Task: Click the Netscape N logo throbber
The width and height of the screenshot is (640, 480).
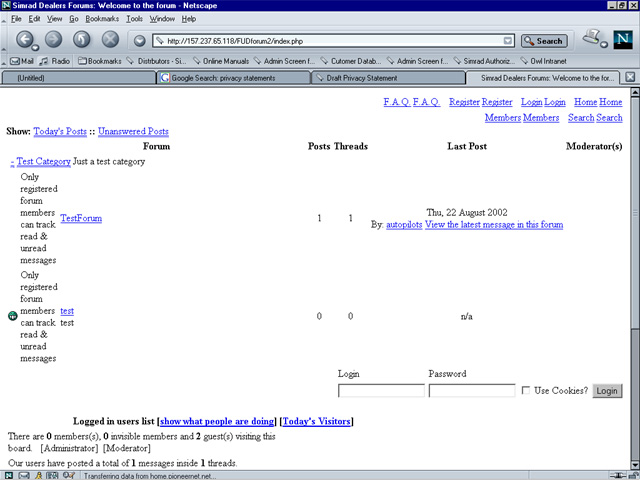Action: [623, 40]
